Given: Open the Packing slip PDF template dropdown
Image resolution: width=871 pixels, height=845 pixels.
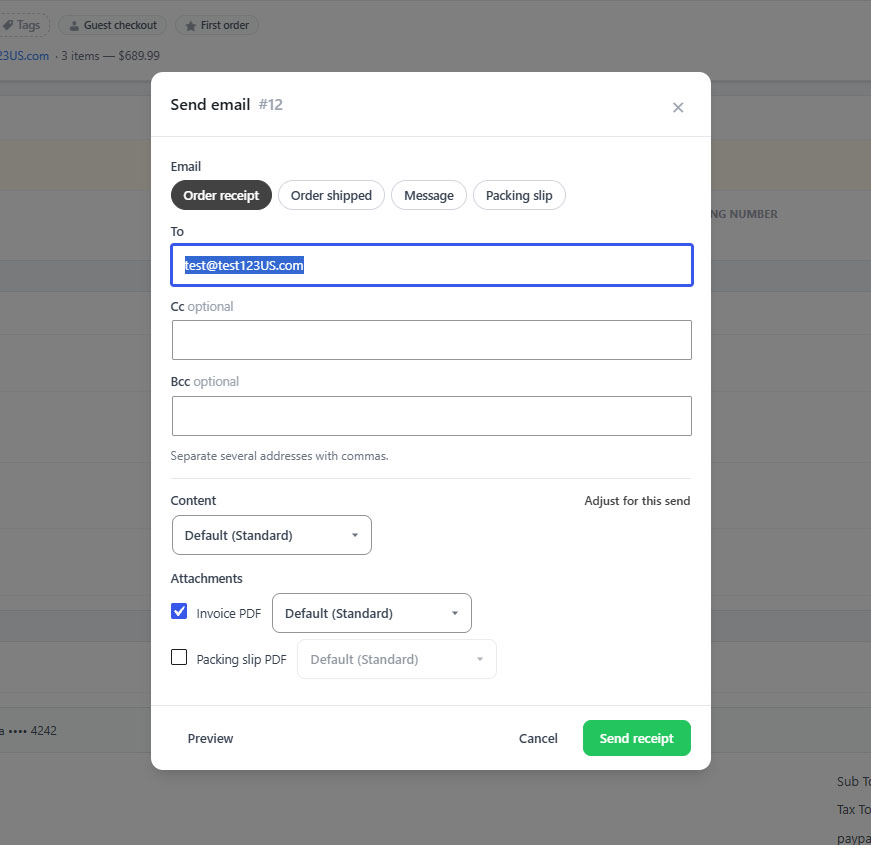Looking at the screenshot, I should pyautogui.click(x=397, y=659).
